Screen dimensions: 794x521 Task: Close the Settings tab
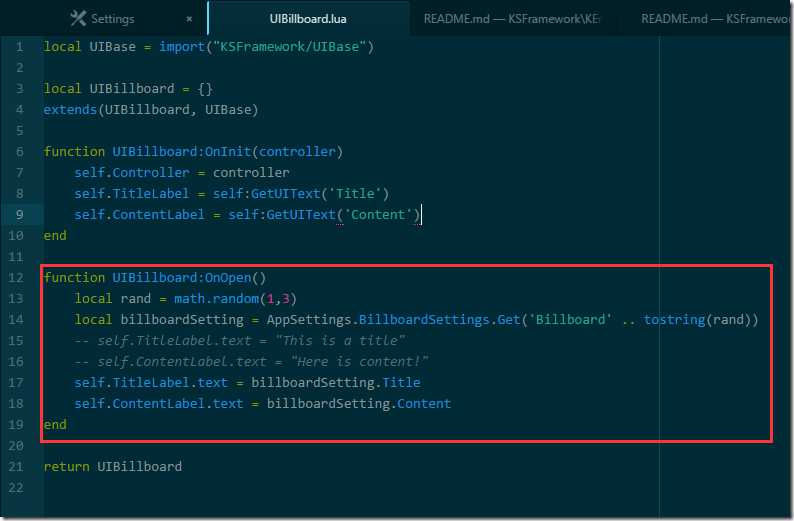tap(189, 19)
